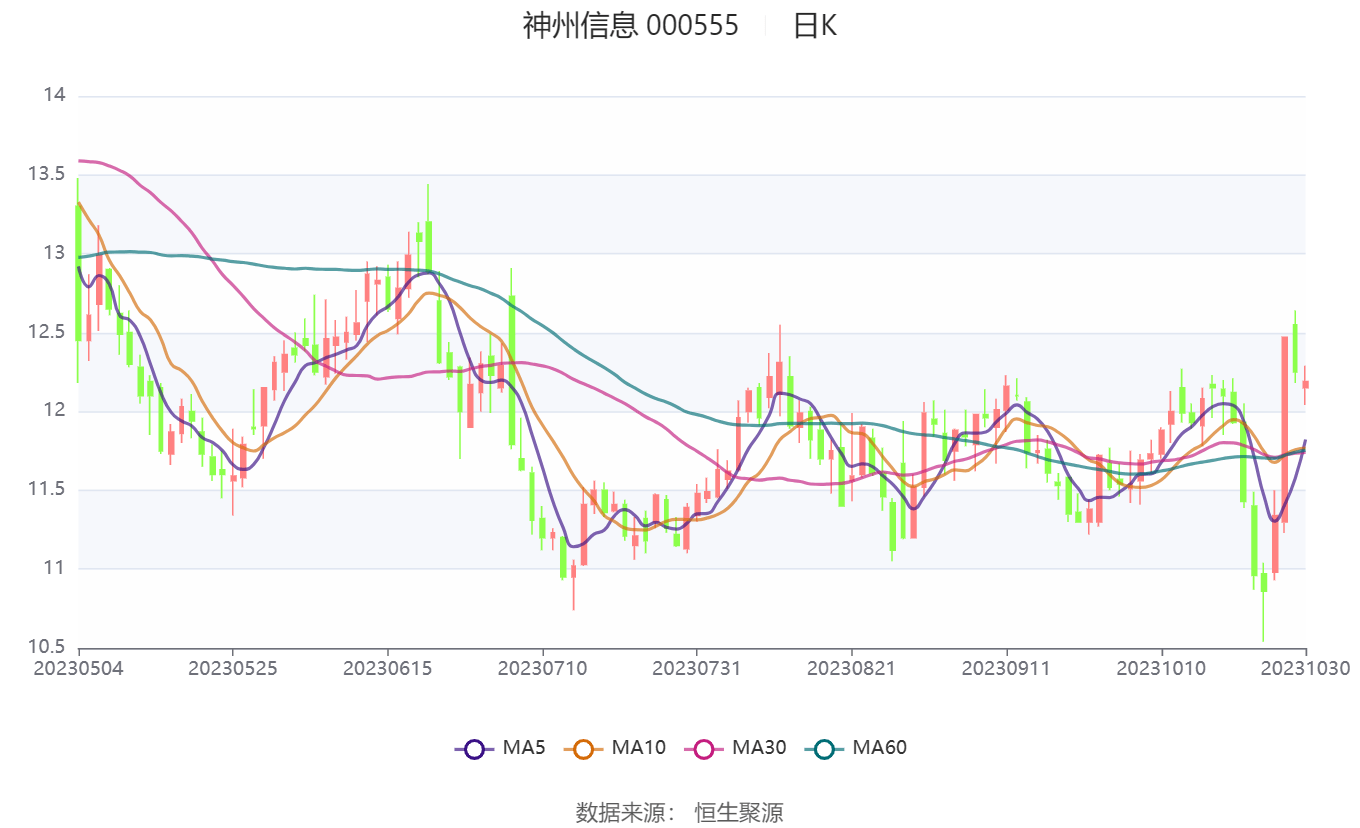
Task: Click the 20230821 date label
Action: pyautogui.click(x=851, y=668)
